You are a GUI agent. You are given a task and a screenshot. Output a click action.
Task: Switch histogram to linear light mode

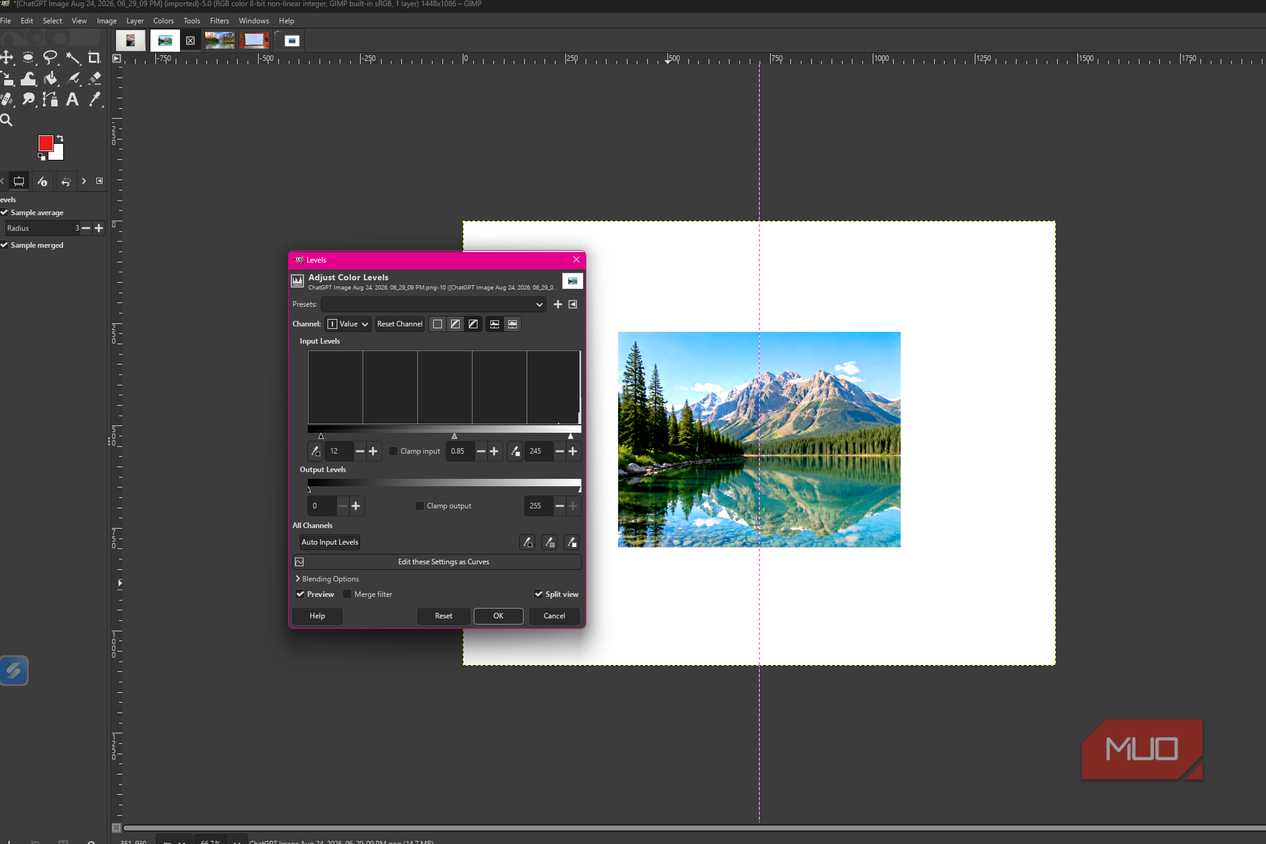[437, 324]
